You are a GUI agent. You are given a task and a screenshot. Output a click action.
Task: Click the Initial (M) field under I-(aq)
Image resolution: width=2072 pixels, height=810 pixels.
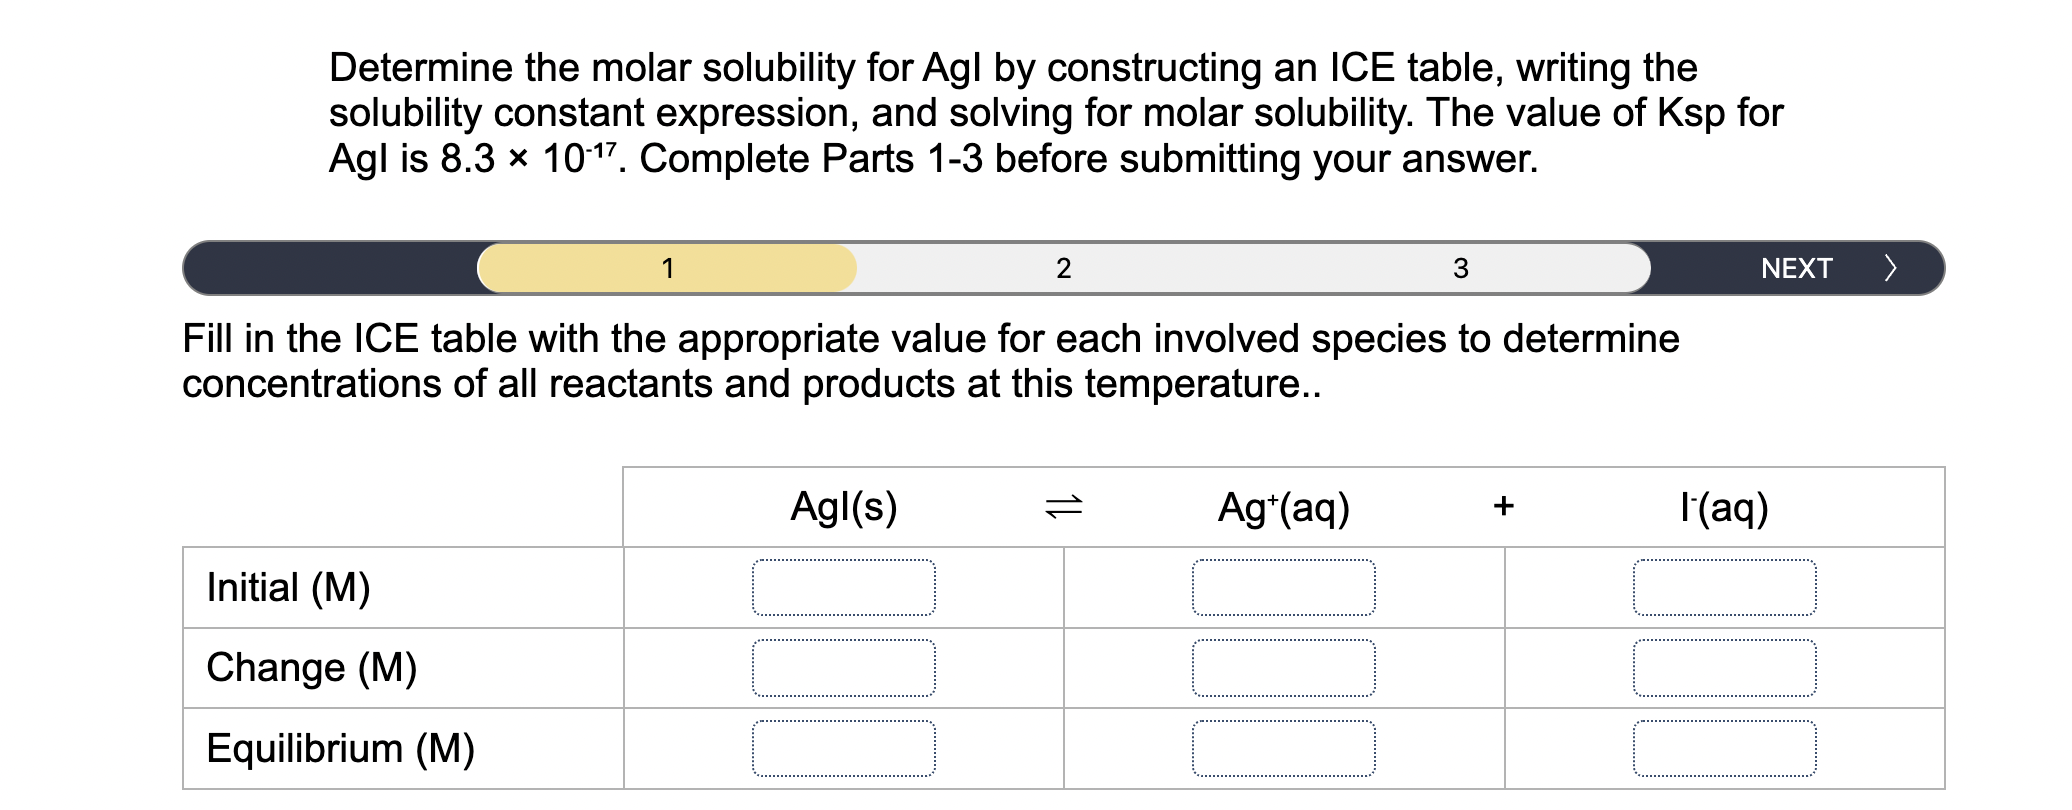1725,588
